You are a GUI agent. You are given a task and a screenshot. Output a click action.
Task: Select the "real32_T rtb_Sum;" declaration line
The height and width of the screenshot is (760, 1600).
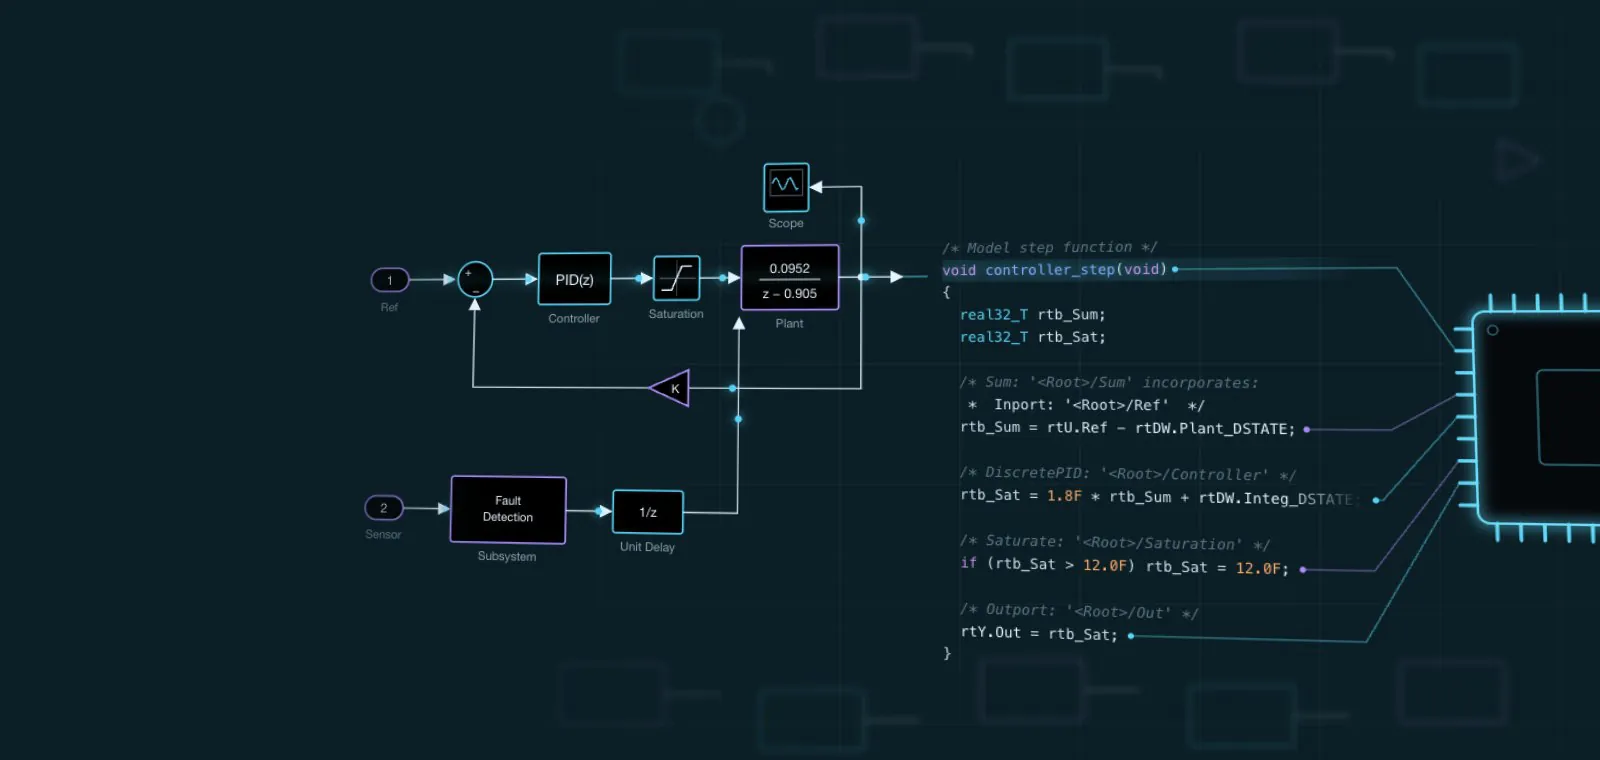click(x=1032, y=314)
